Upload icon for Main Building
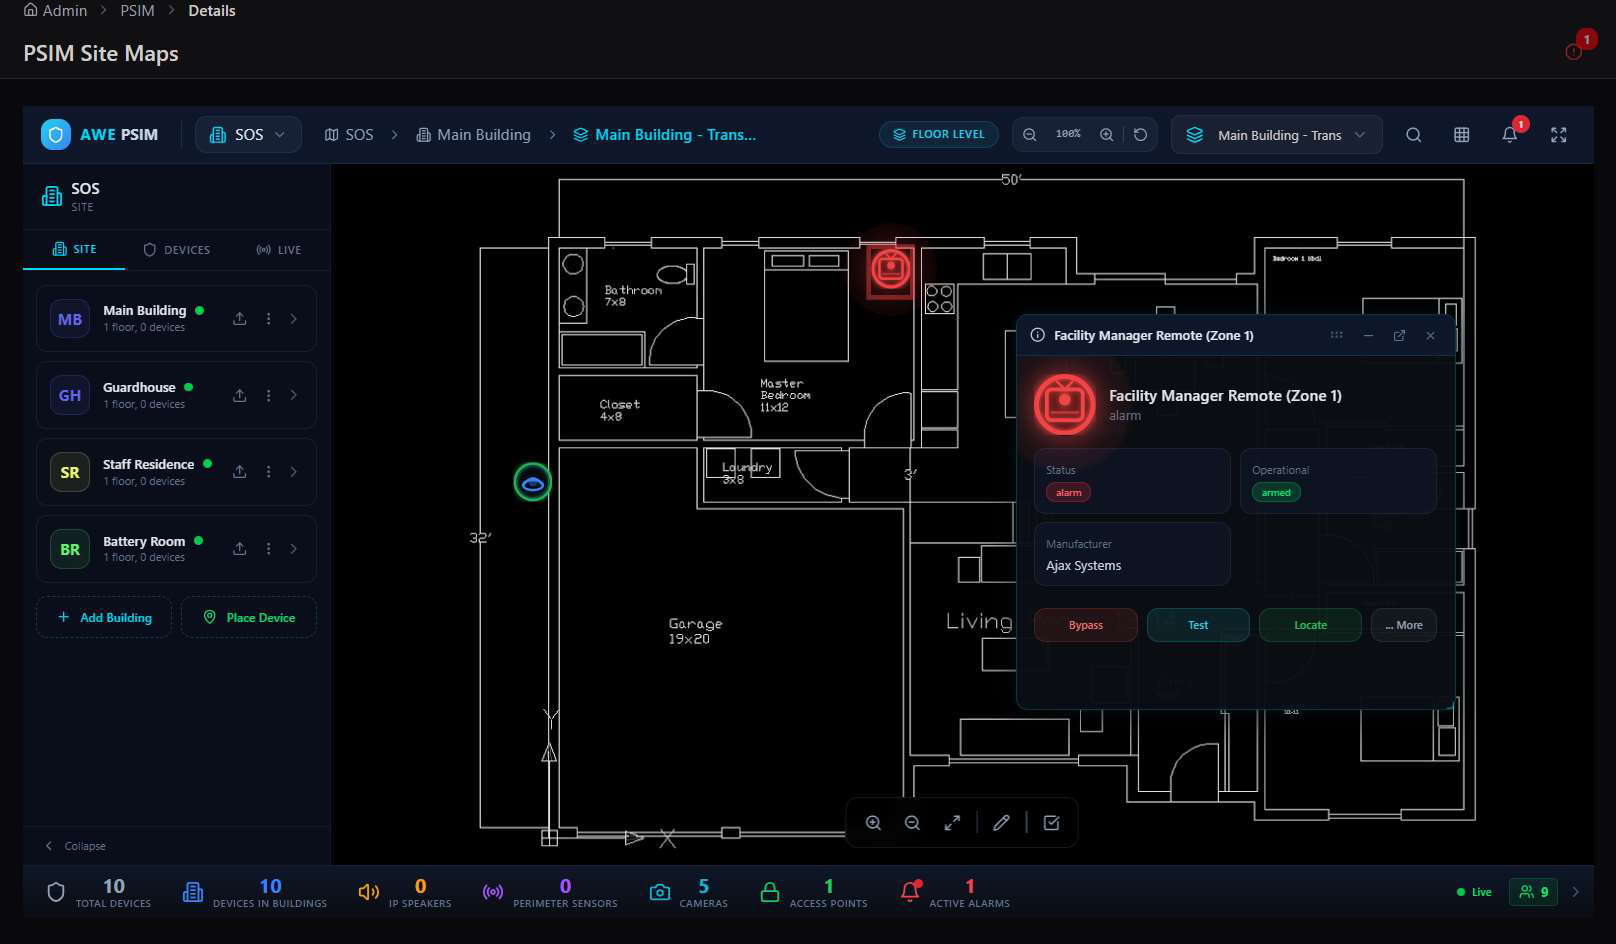 click(240, 318)
